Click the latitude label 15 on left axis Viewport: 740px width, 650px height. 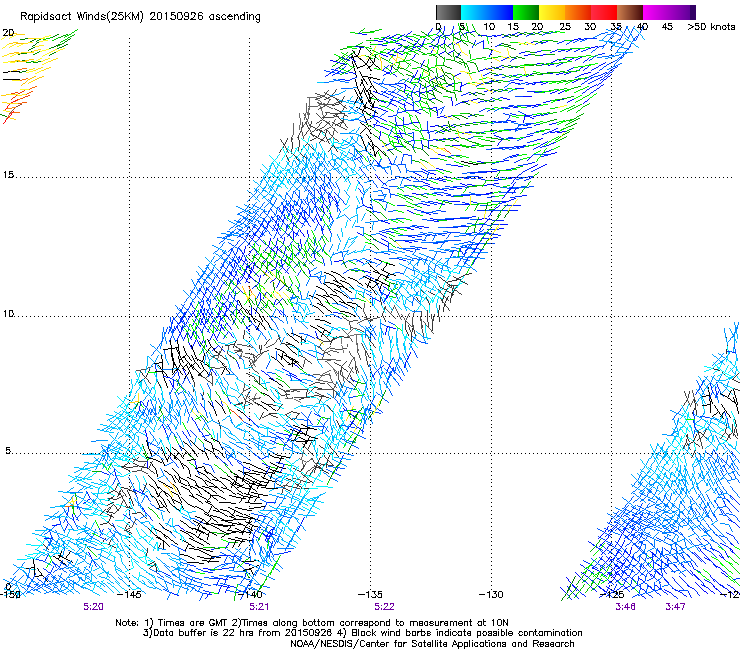(8, 175)
